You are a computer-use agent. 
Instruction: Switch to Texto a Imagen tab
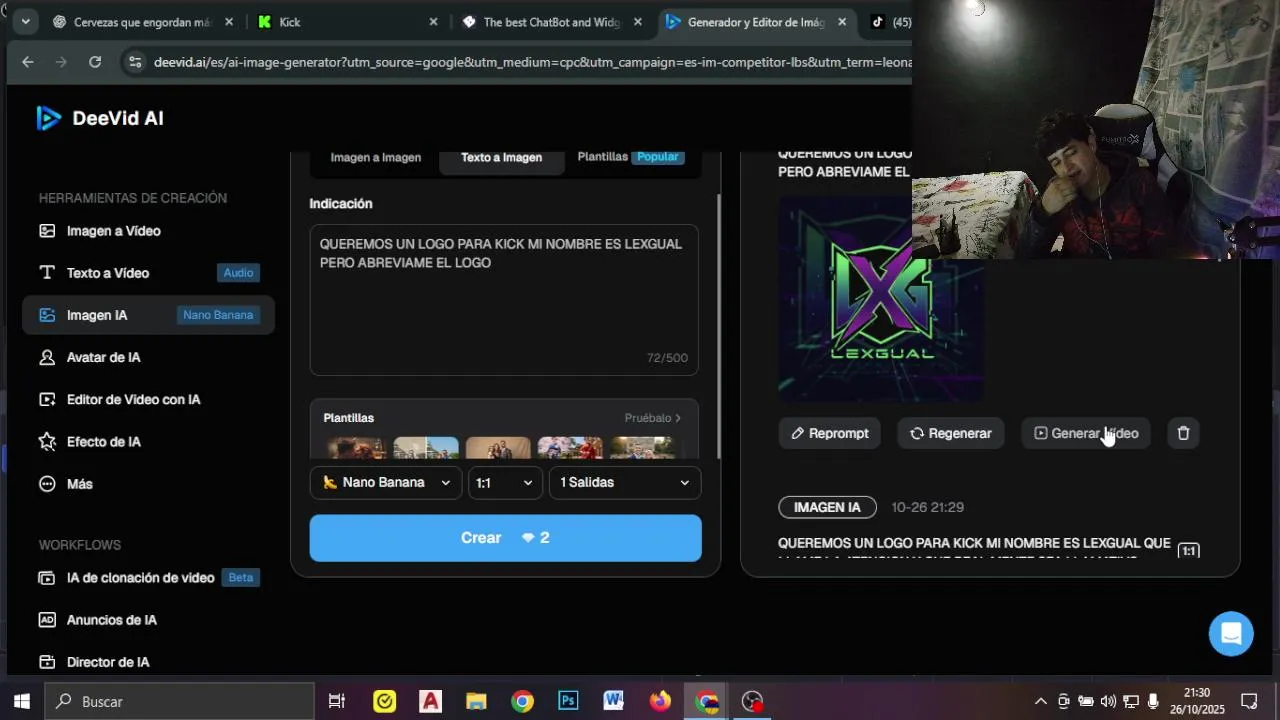tap(501, 158)
